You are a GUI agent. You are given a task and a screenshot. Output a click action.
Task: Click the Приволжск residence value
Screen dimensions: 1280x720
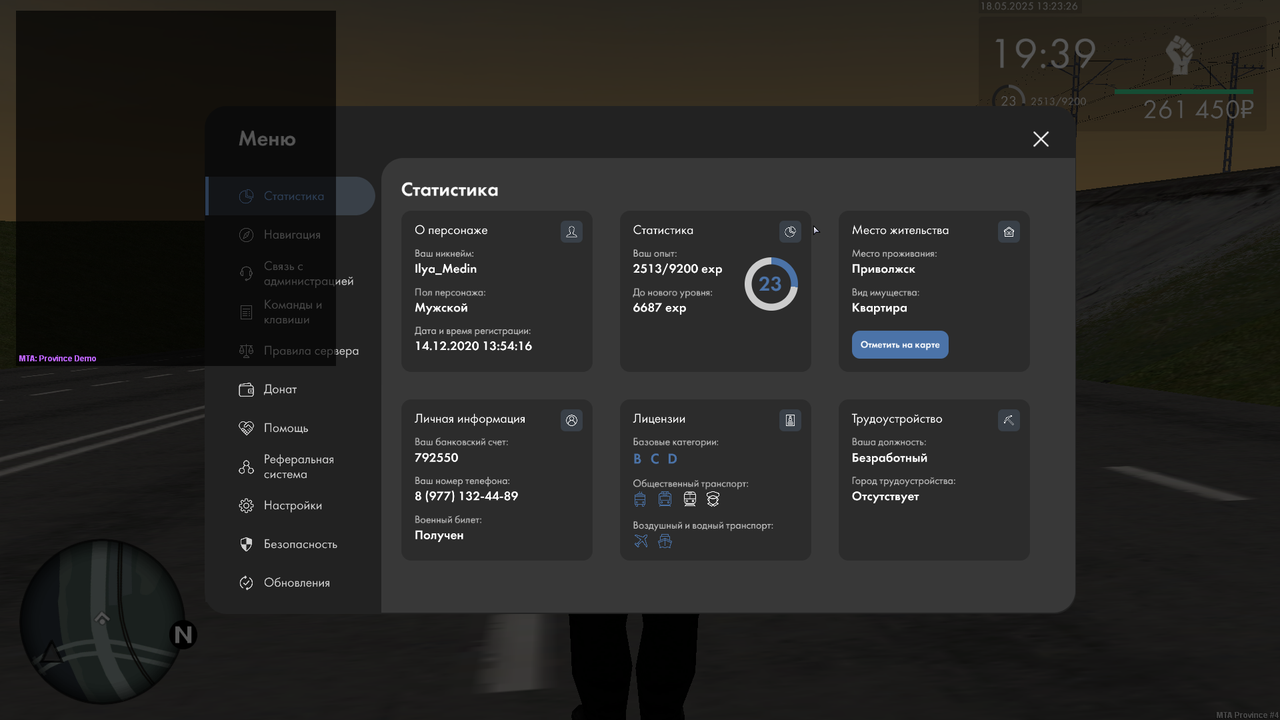(884, 269)
